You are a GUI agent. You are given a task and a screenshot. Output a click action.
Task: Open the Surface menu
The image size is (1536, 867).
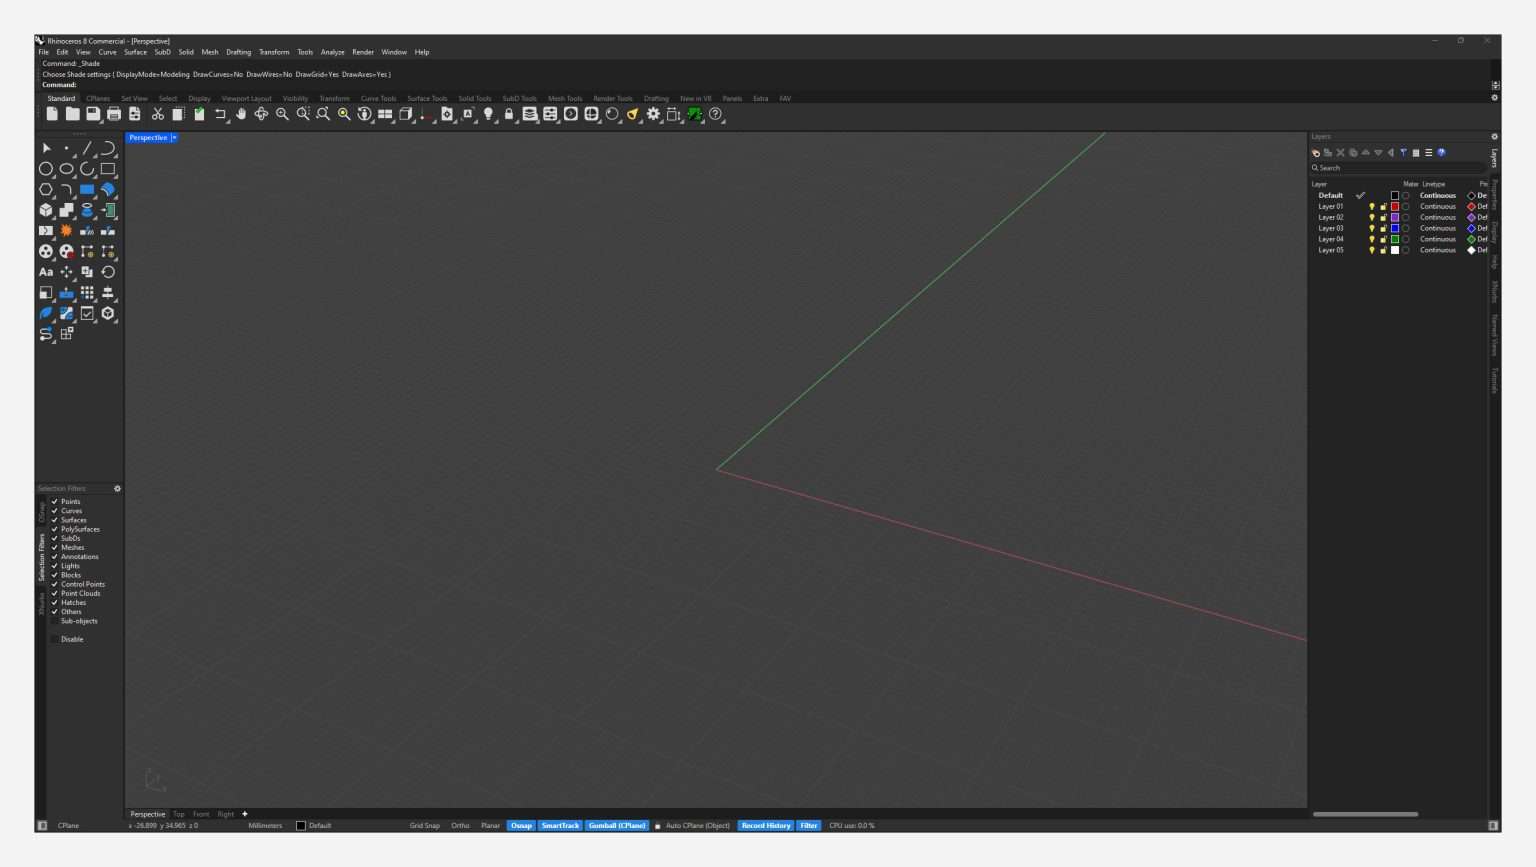tap(135, 52)
